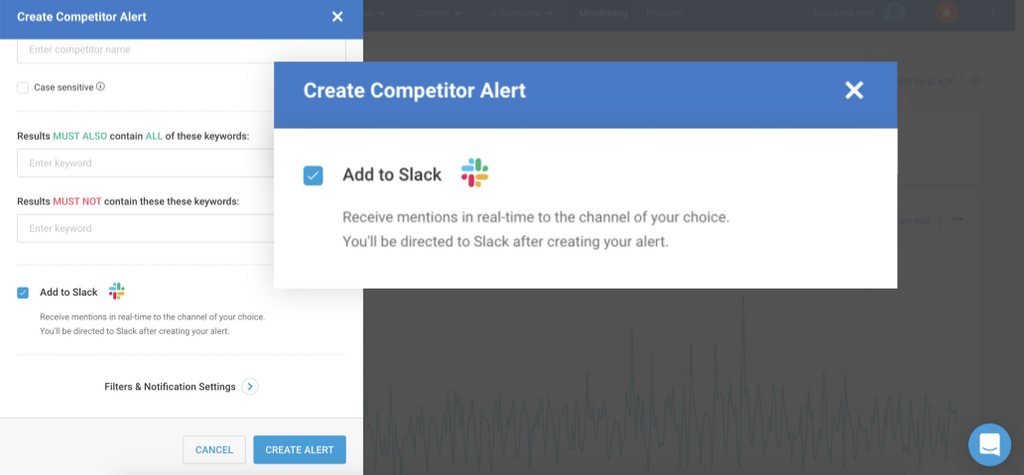Click the user avatar in the top bar
Viewport: 1024px width, 475px height.
(x=894, y=13)
